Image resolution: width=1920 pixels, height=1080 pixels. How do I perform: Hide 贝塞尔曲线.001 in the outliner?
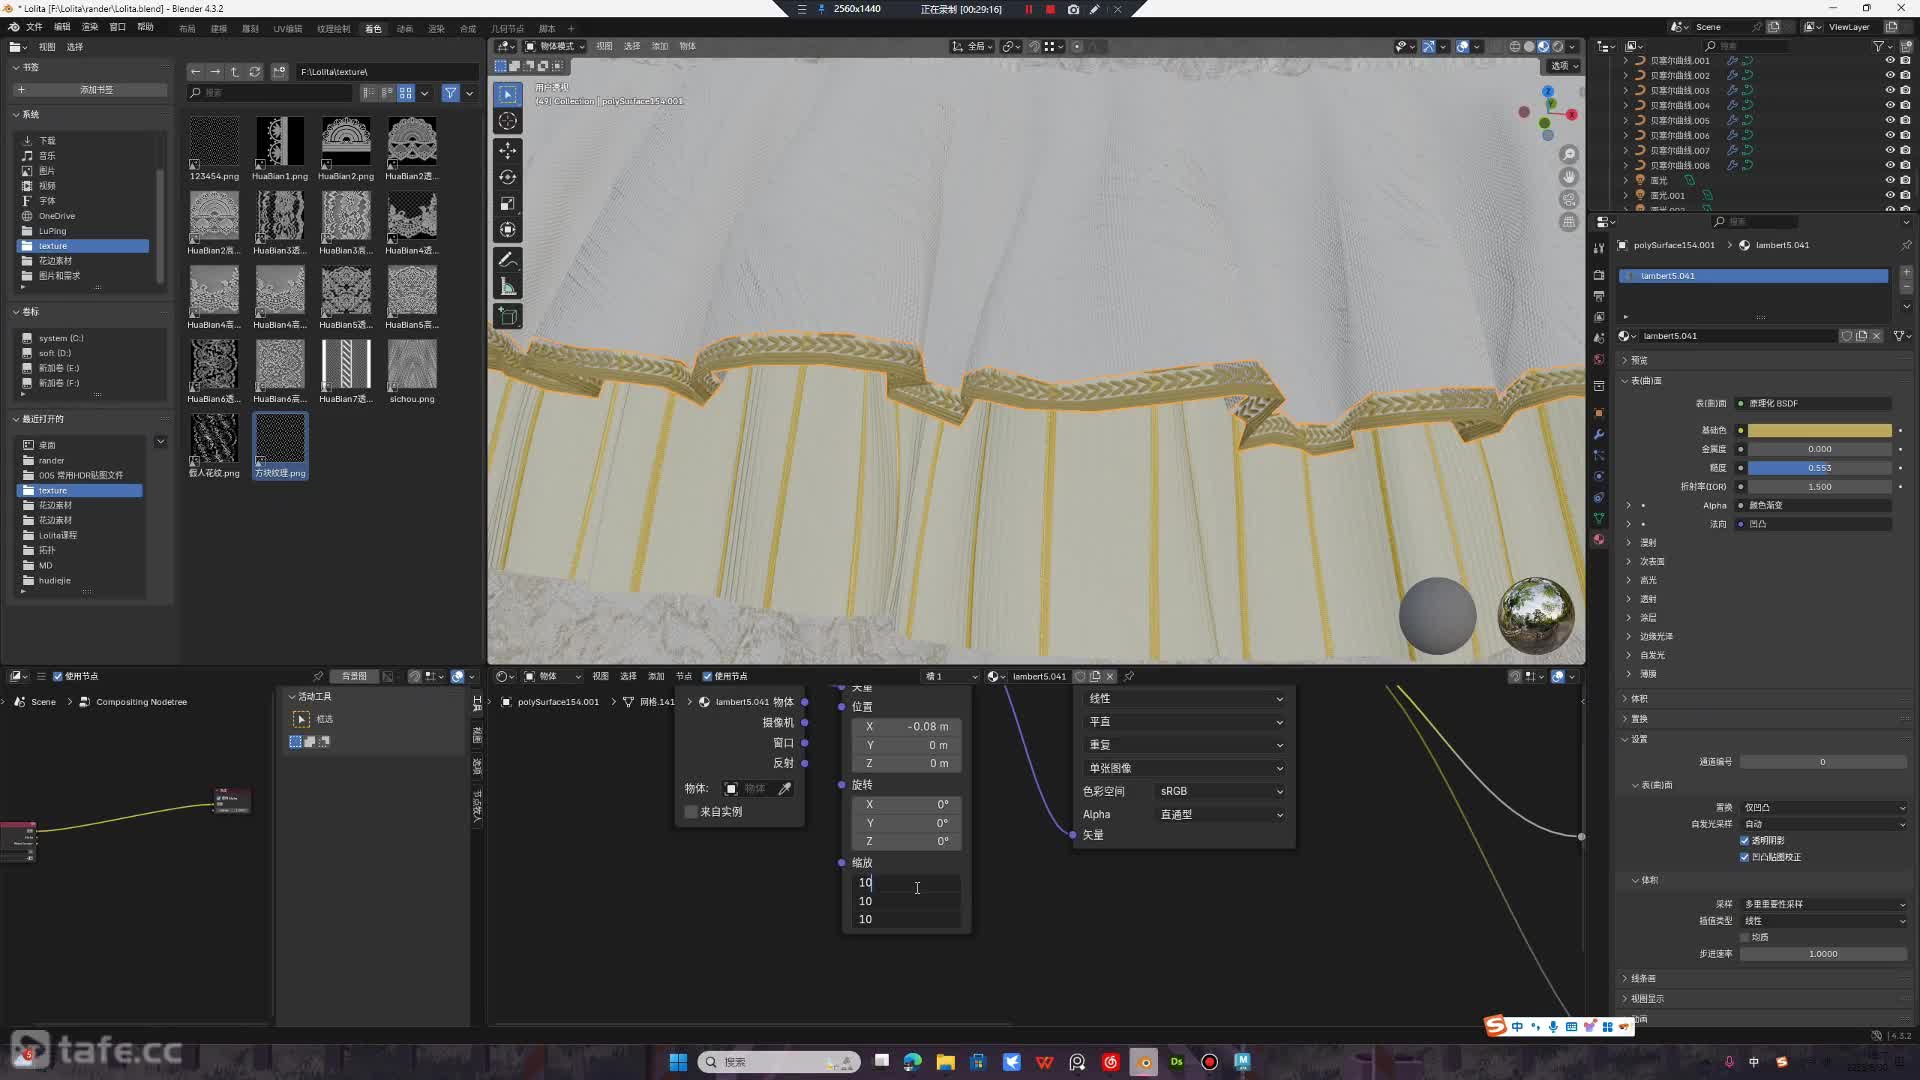[x=1890, y=60]
